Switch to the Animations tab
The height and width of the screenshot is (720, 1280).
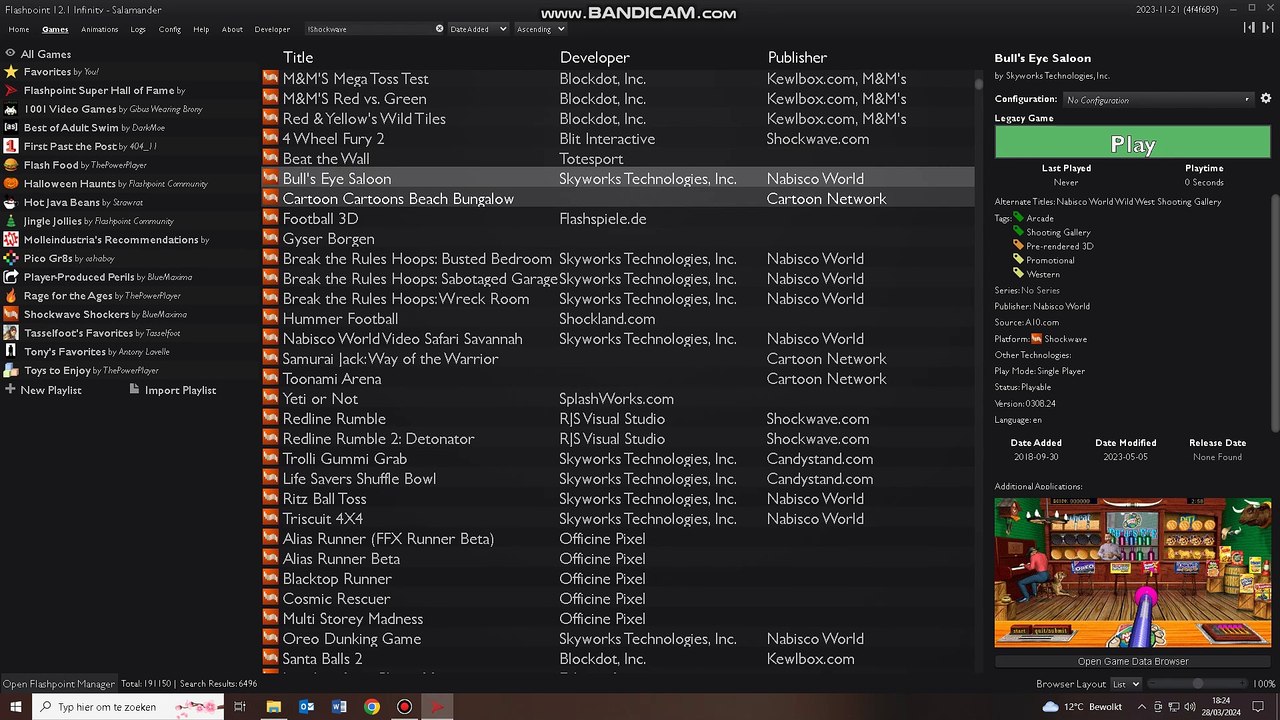[100, 29]
